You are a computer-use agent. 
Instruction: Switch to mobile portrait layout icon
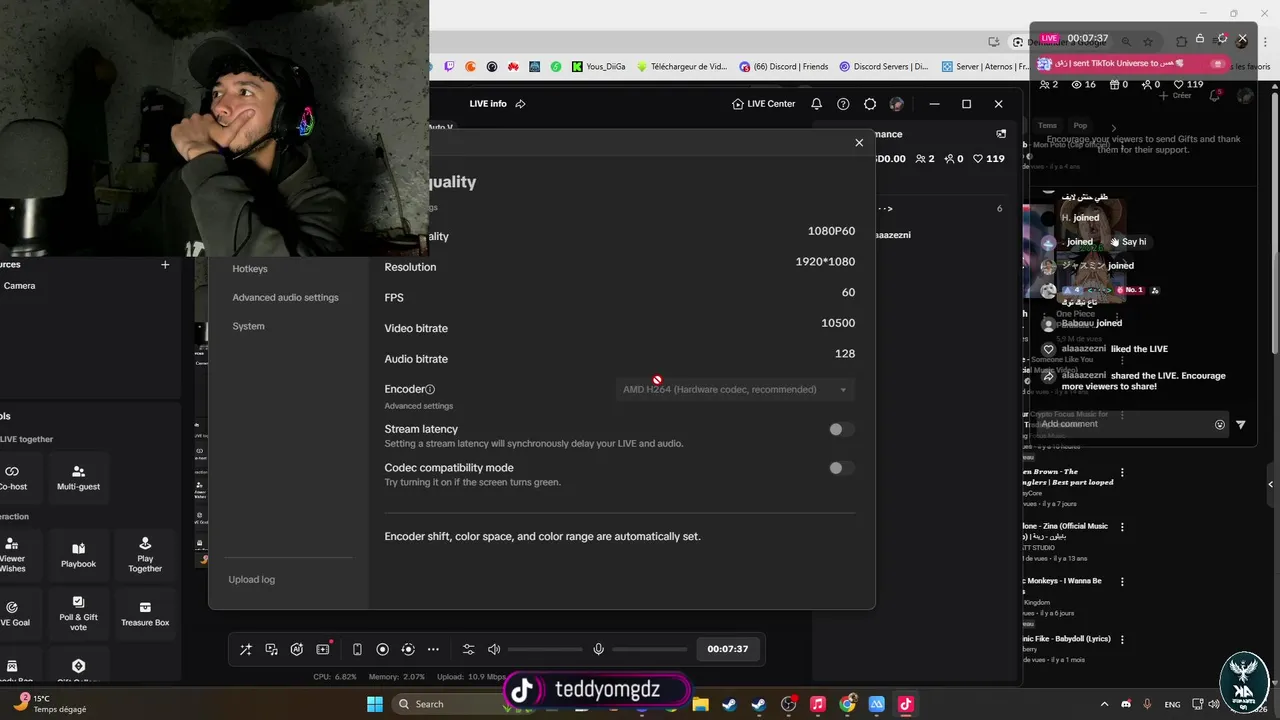click(357, 649)
